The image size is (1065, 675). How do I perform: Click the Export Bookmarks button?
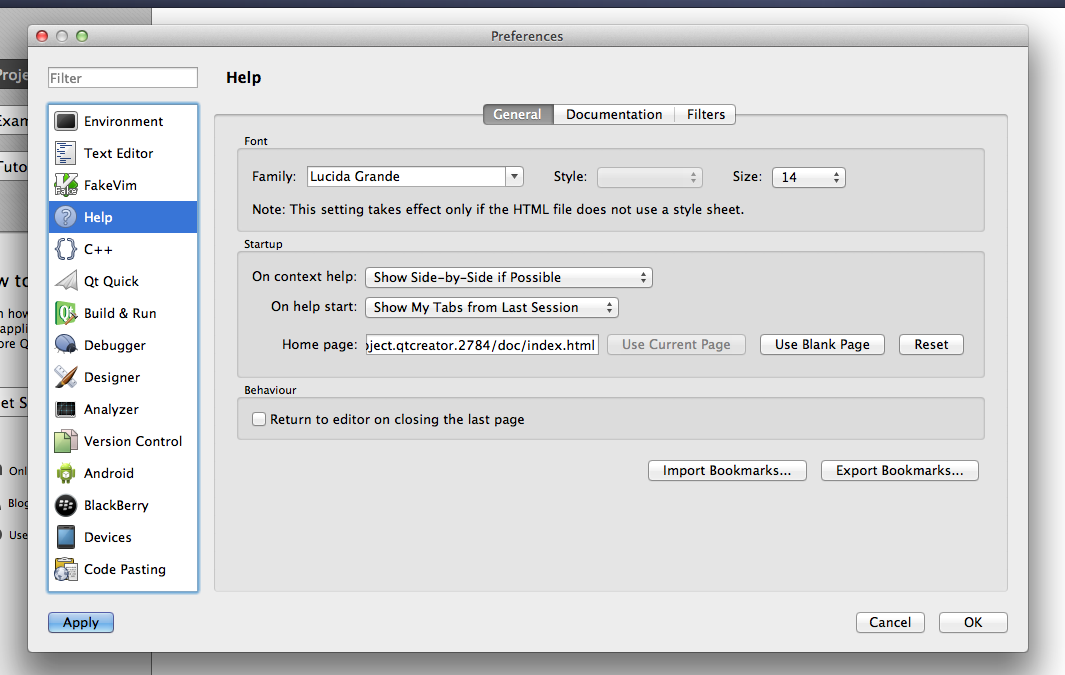tap(899, 470)
